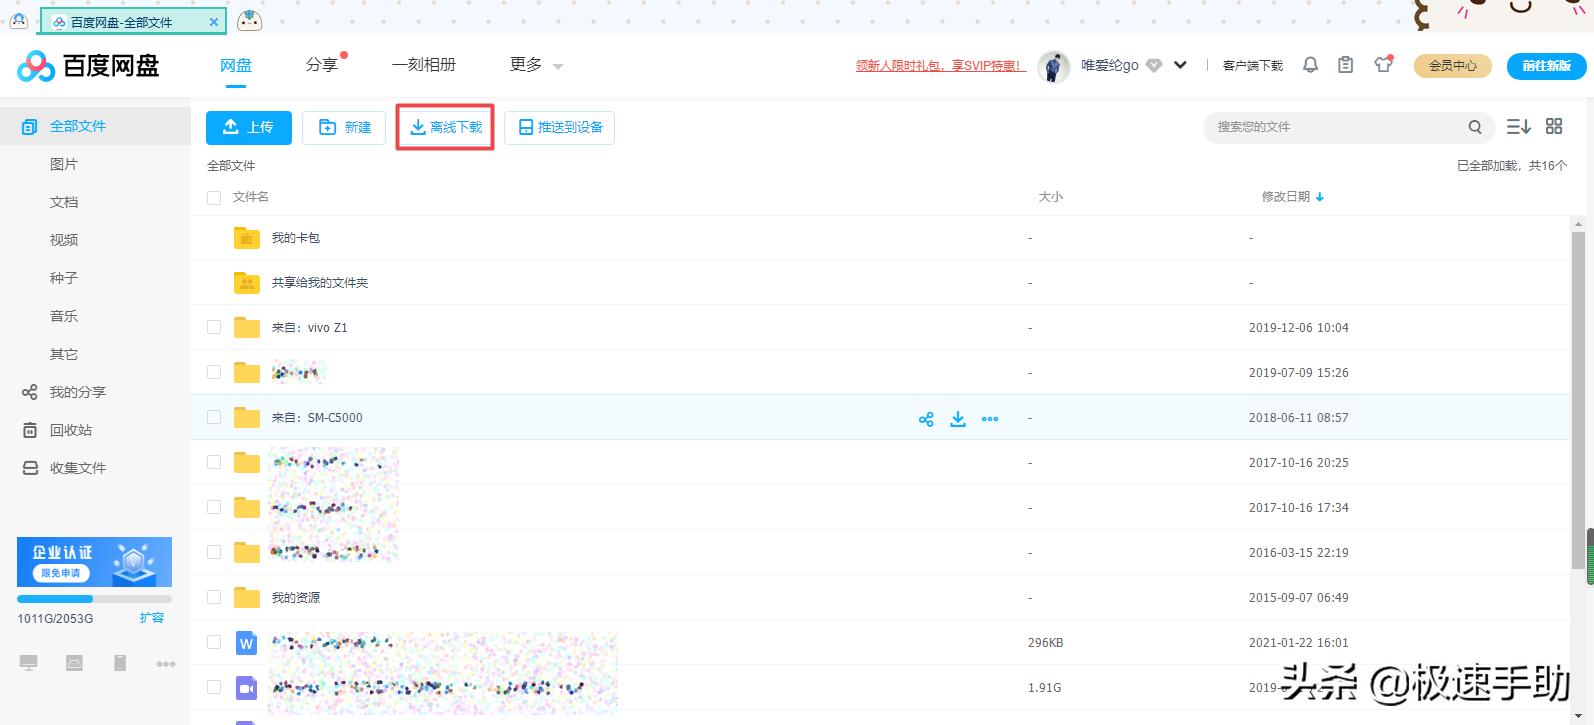Click the 推送到设备 button
1594x725 pixels.
click(560, 127)
